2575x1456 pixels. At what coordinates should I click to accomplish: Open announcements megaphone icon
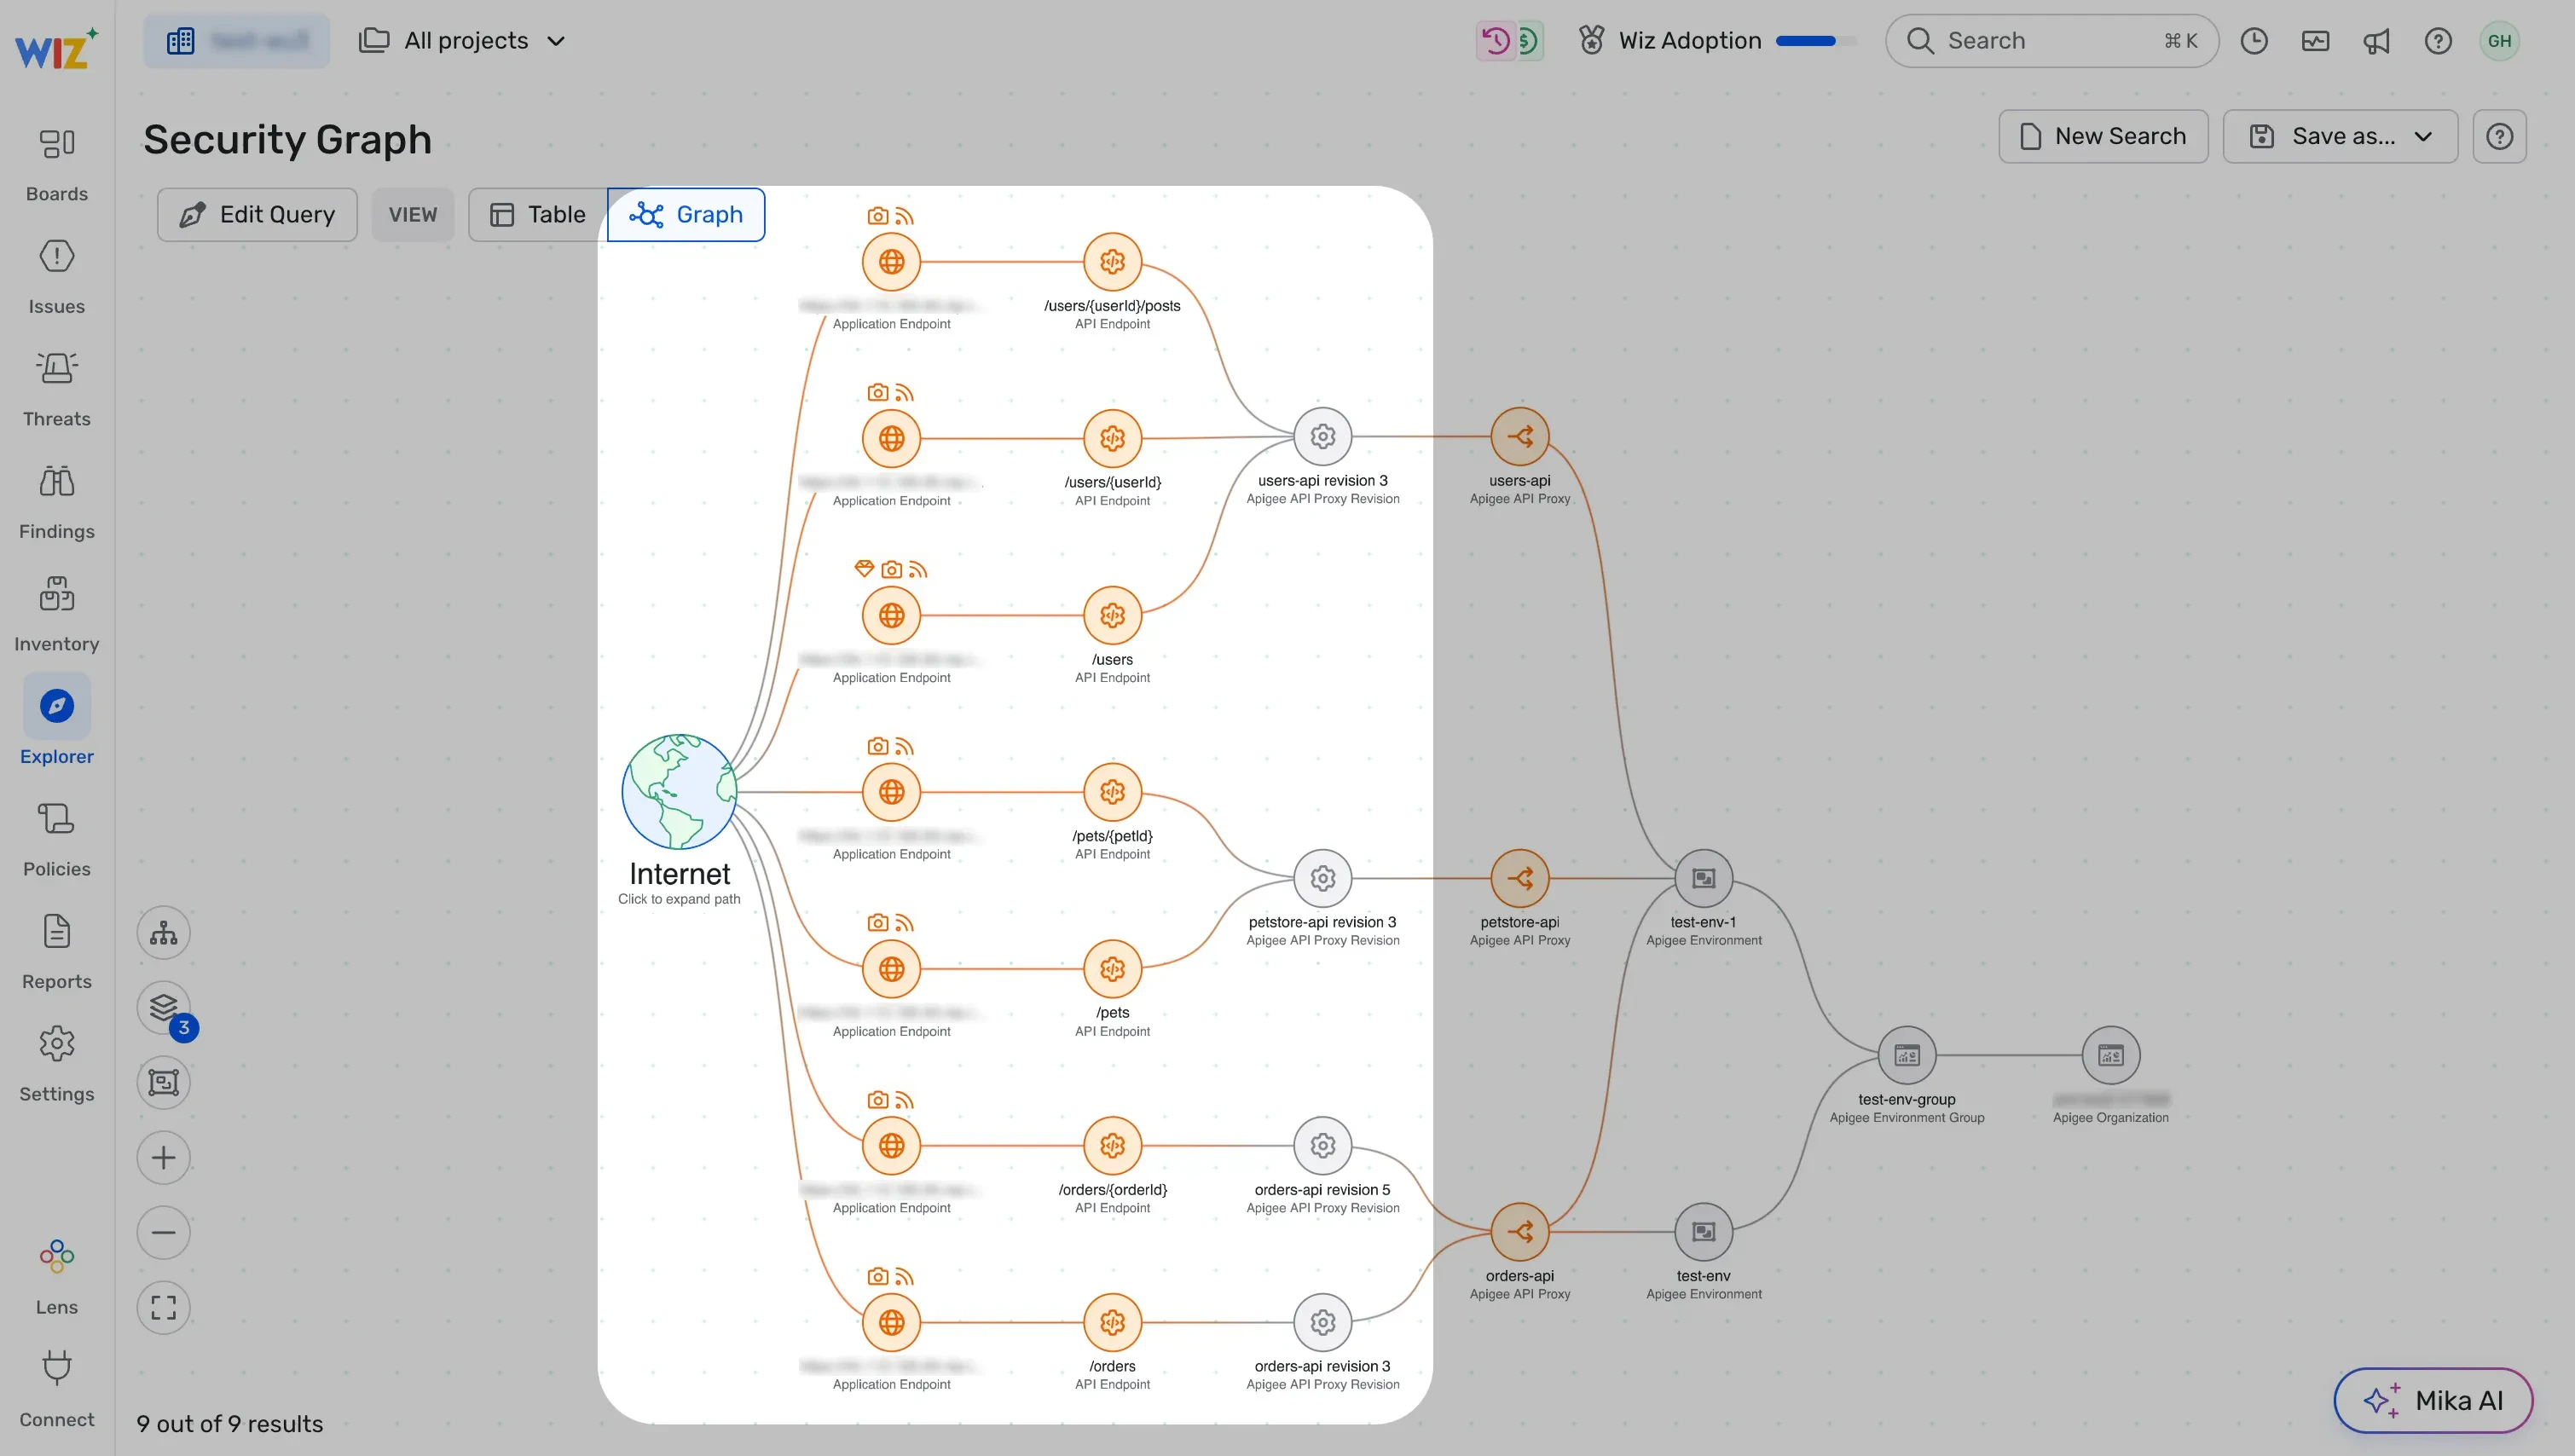2377,41
